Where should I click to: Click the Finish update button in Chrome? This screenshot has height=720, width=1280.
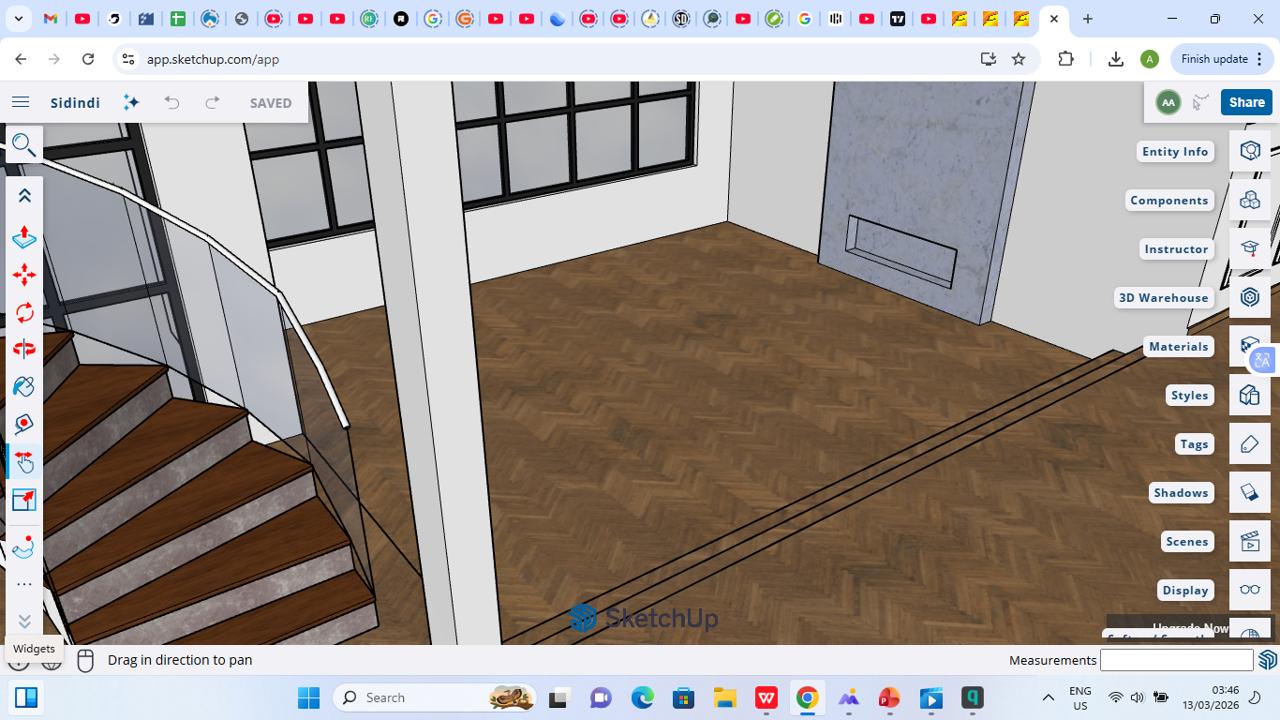(1222, 59)
